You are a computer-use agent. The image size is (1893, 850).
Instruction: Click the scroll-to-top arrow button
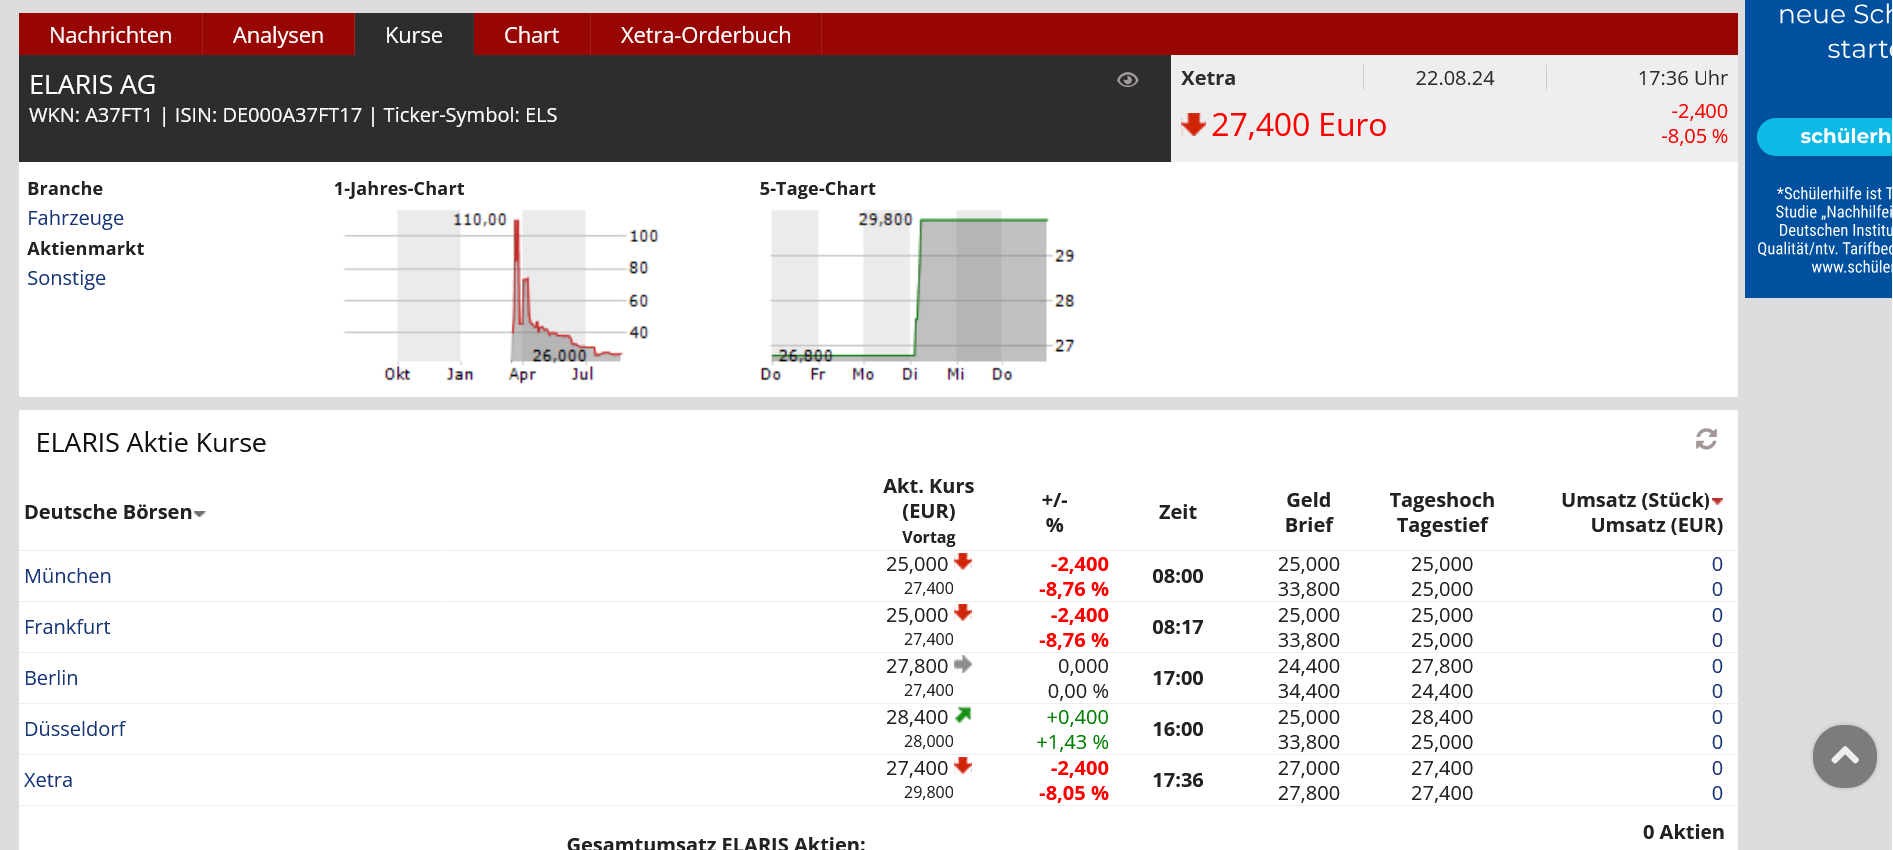[x=1844, y=756]
